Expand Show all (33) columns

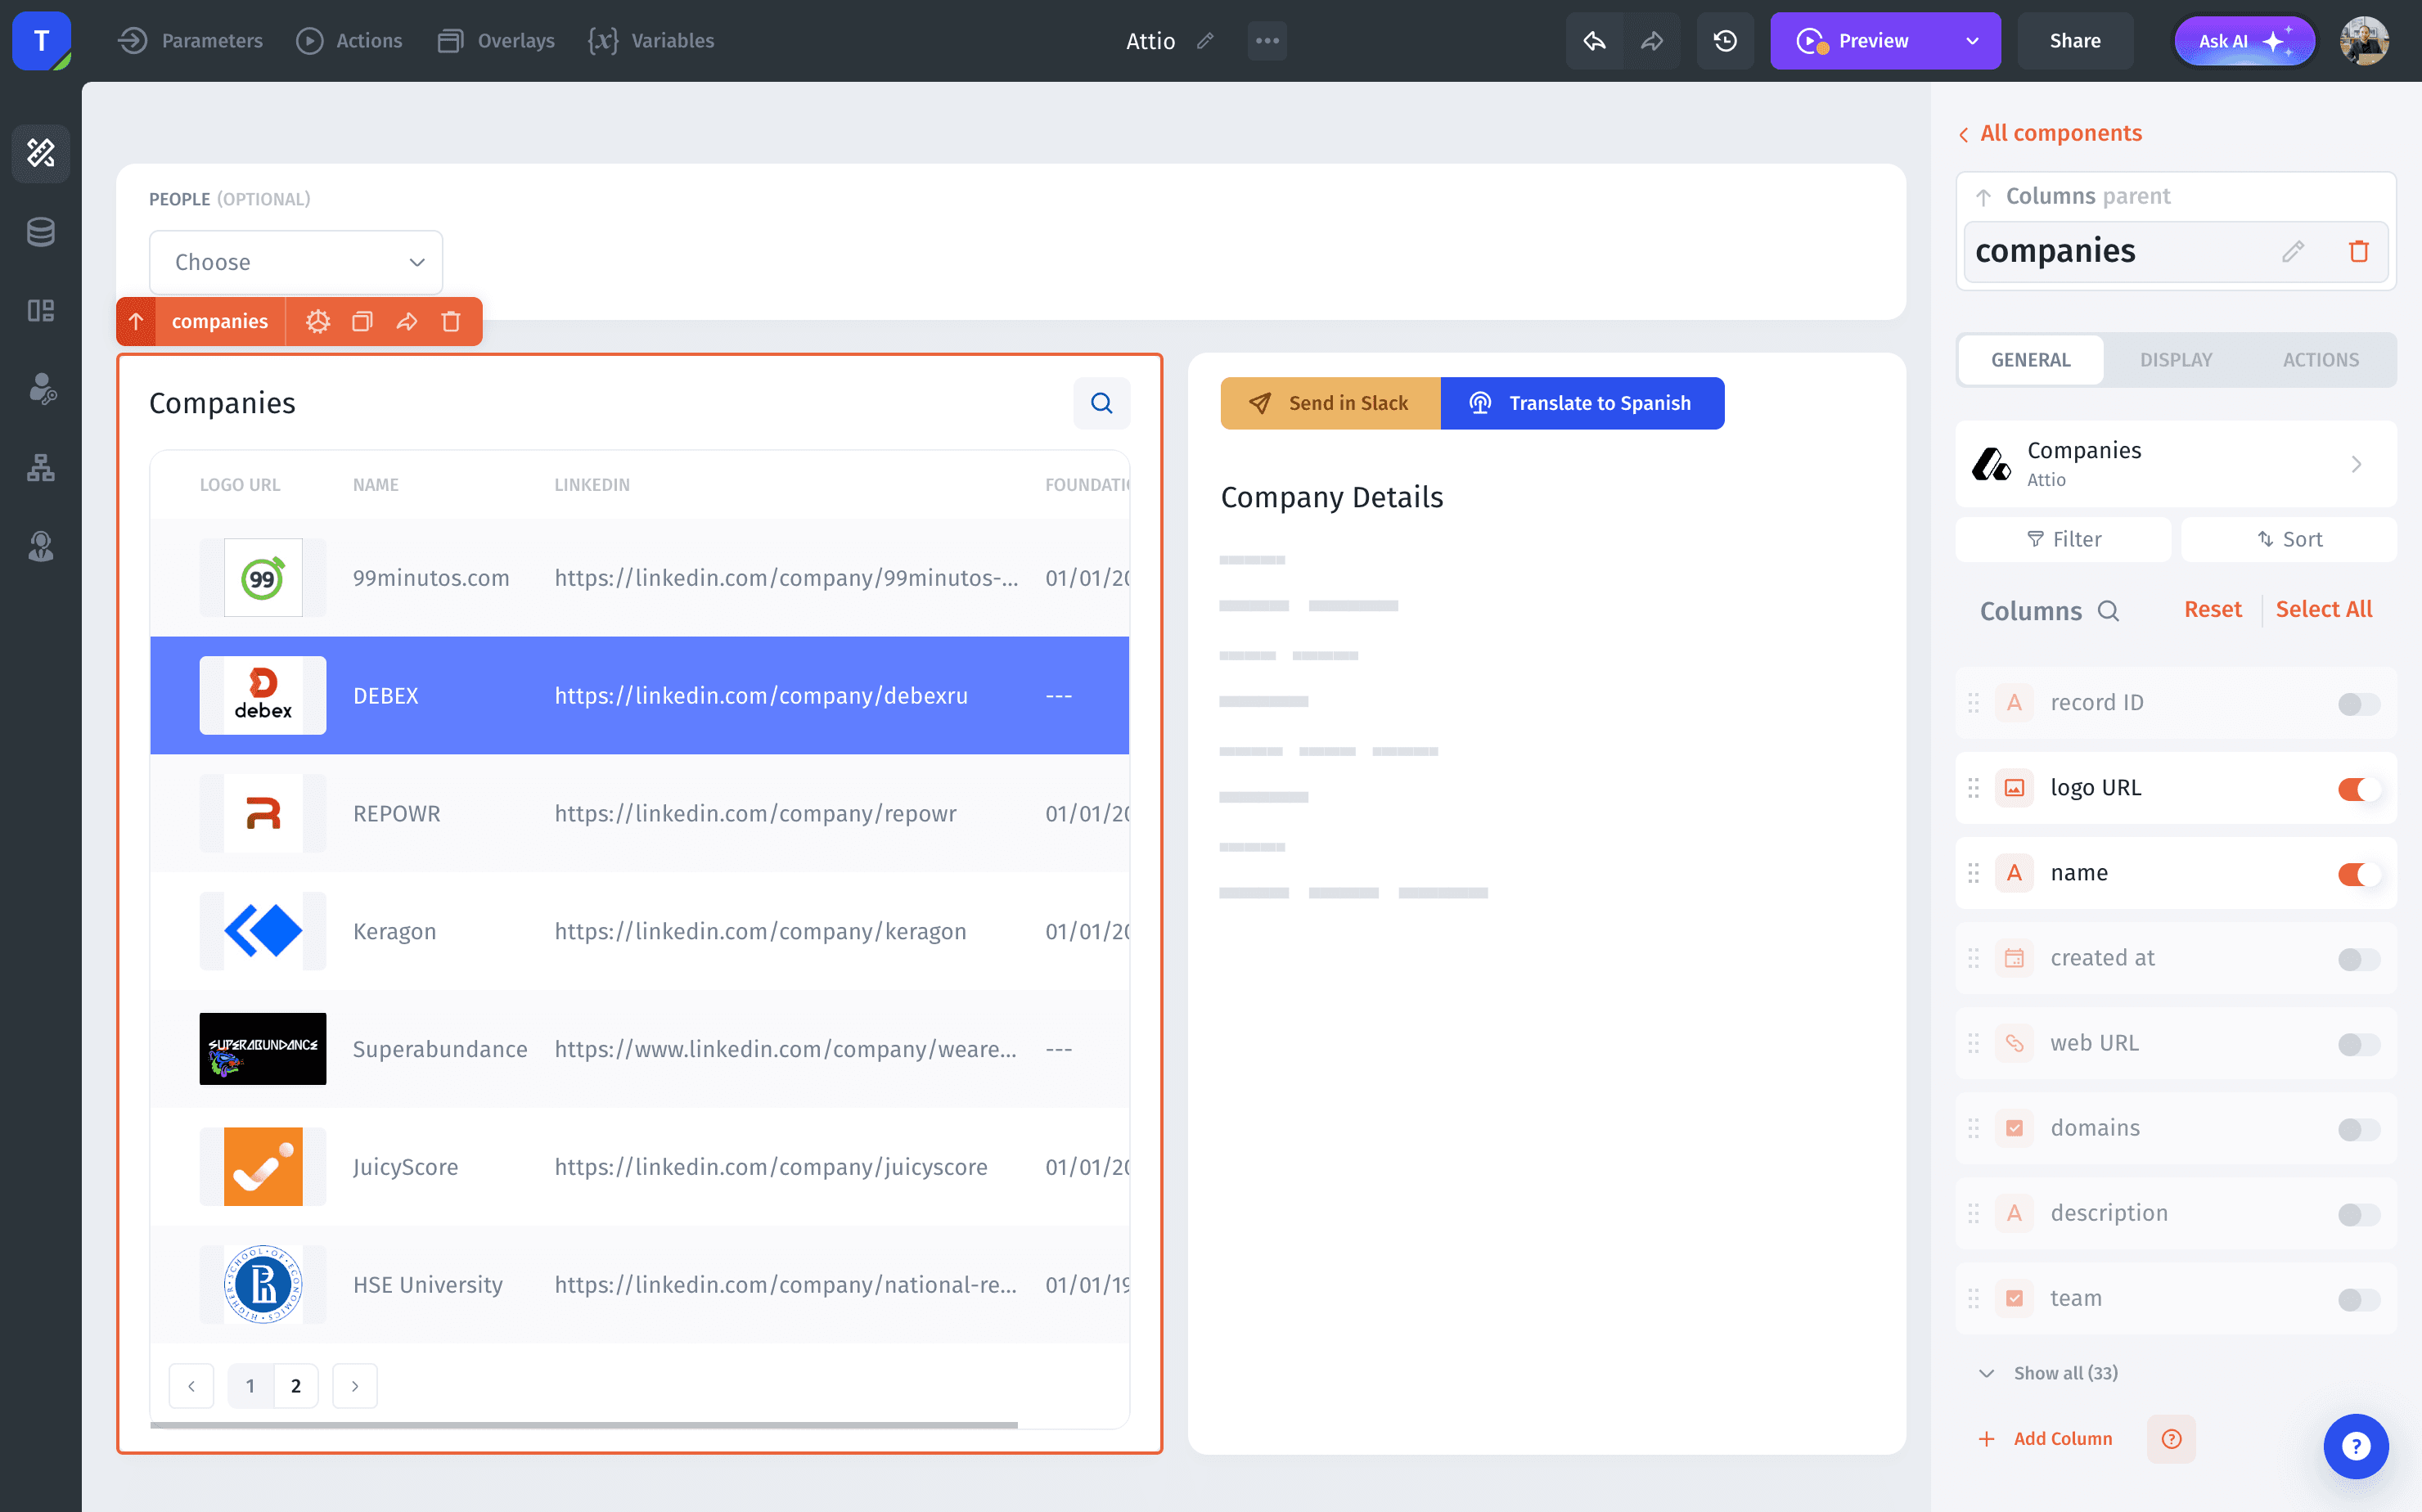[x=2064, y=1373]
